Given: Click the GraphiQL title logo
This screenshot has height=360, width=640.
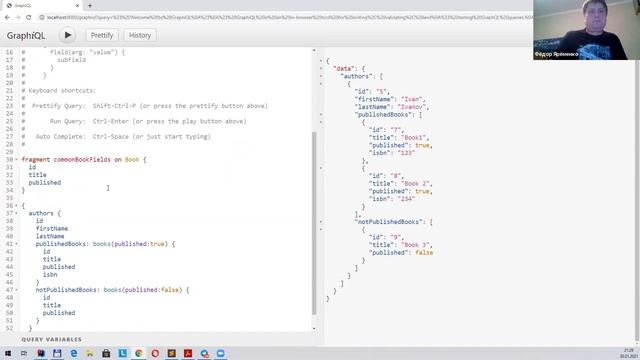Looking at the screenshot, I should [x=26, y=36].
